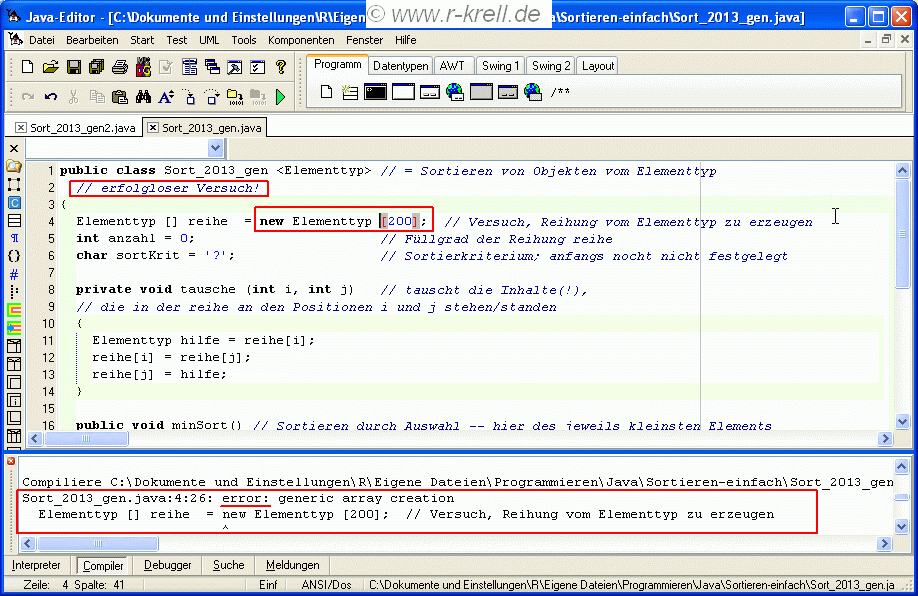918x596 pixels.
Task: Click the yellow question mark help icon
Action: pos(281,67)
